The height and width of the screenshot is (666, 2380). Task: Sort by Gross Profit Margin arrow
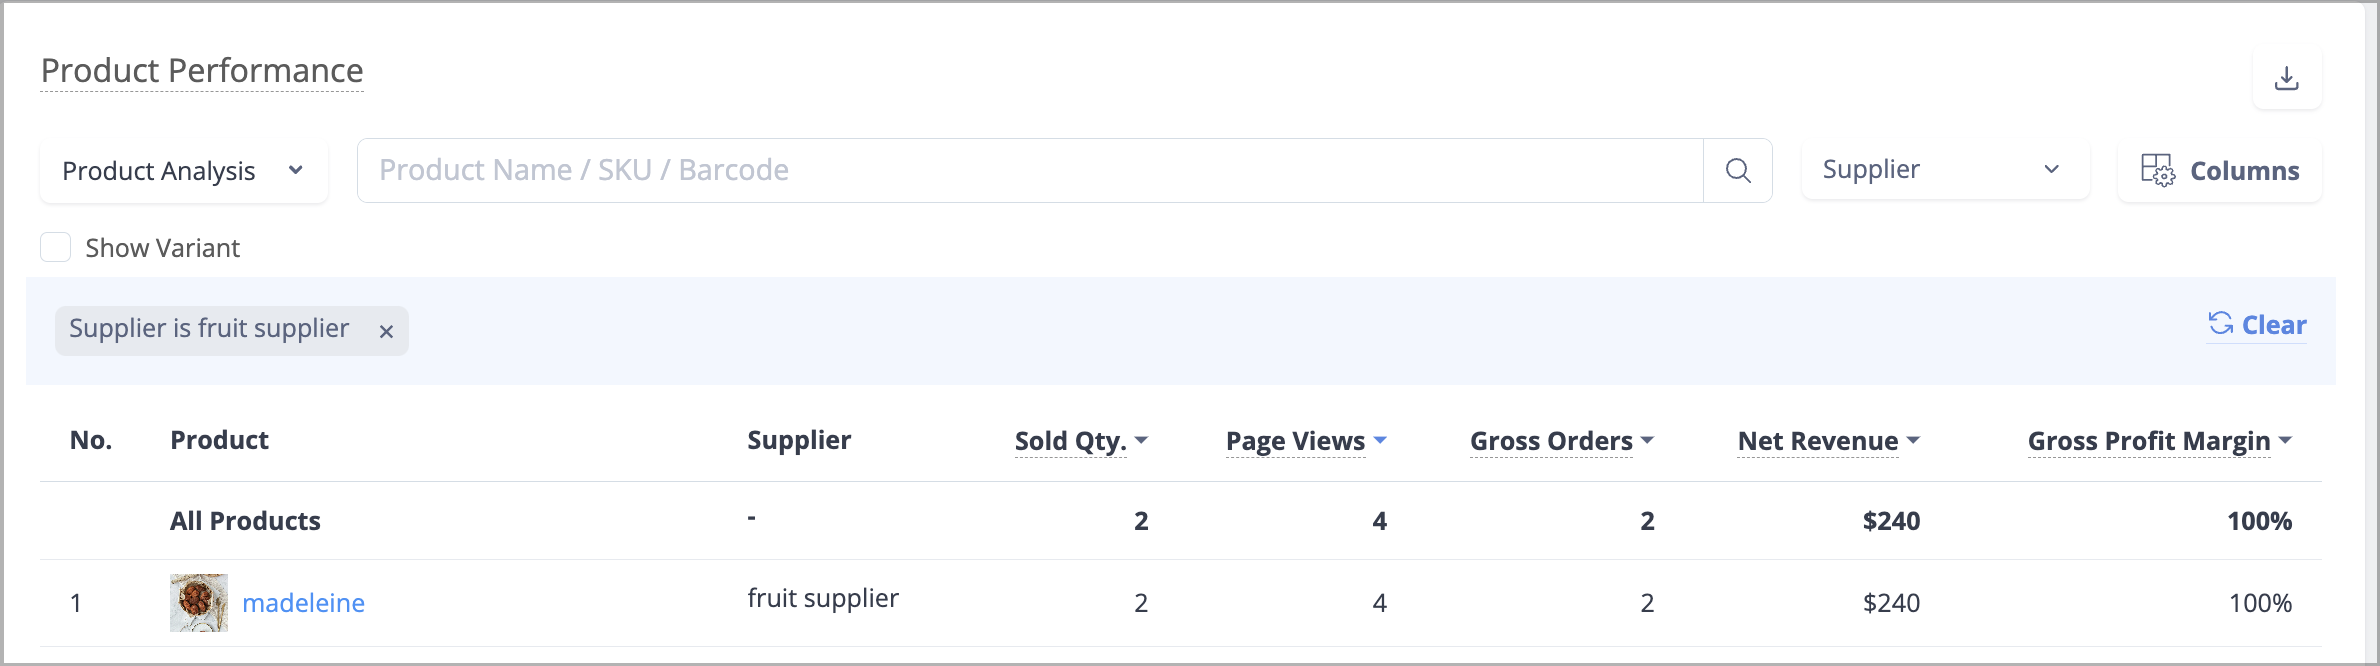coord(2286,440)
